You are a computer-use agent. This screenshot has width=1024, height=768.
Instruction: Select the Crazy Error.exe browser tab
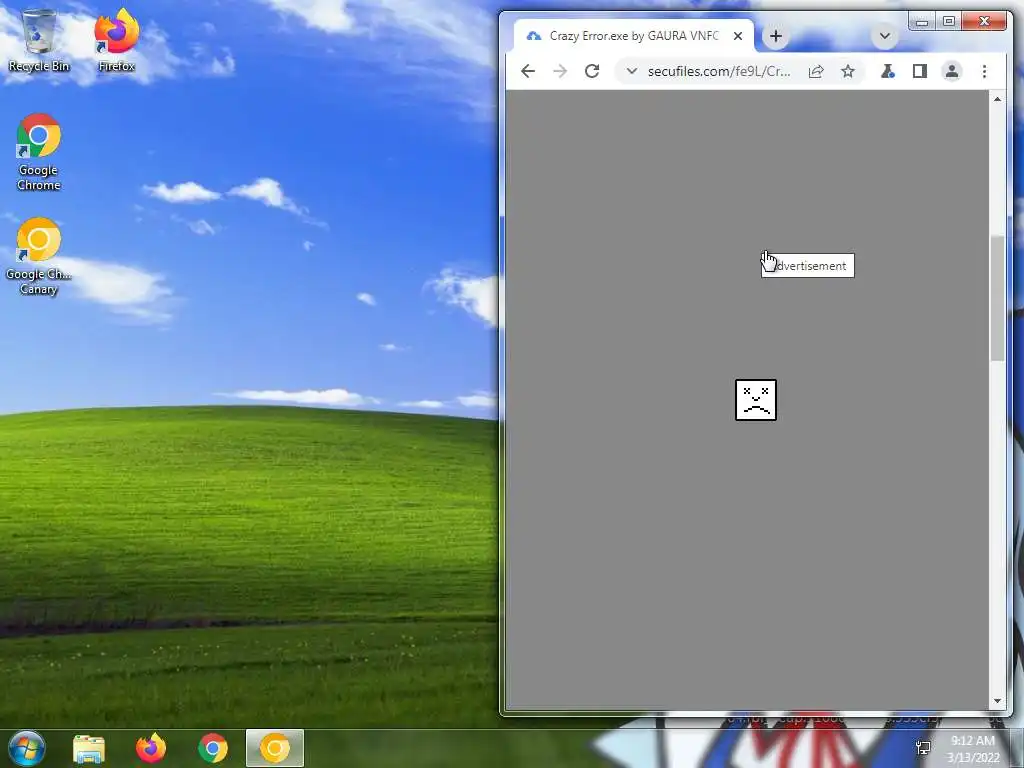[633, 36]
